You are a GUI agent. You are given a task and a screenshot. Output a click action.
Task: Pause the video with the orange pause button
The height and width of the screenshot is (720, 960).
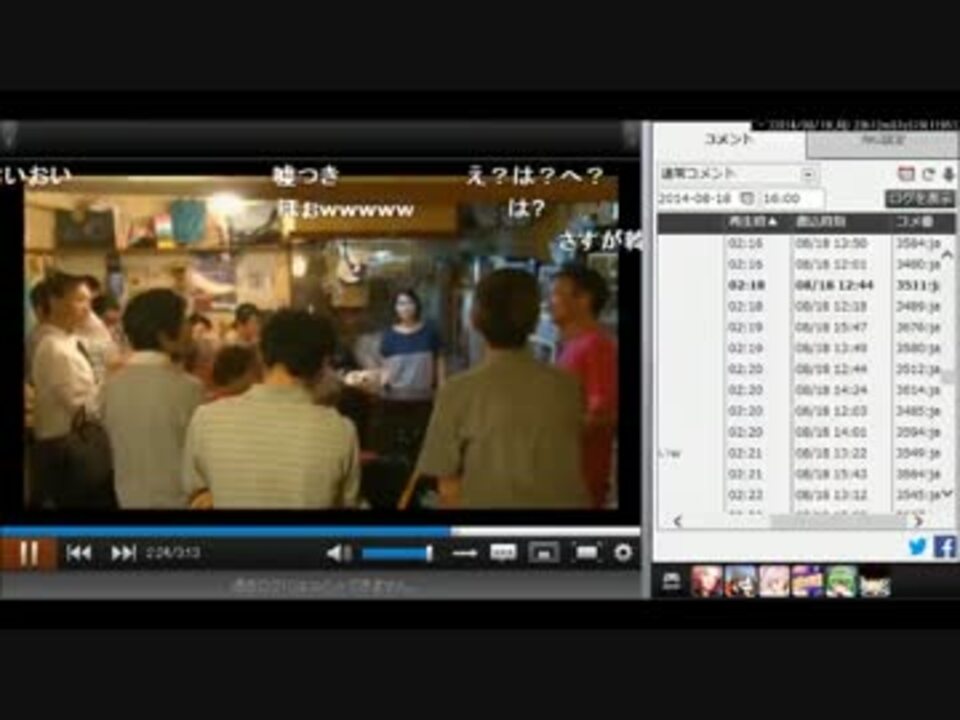click(x=28, y=553)
